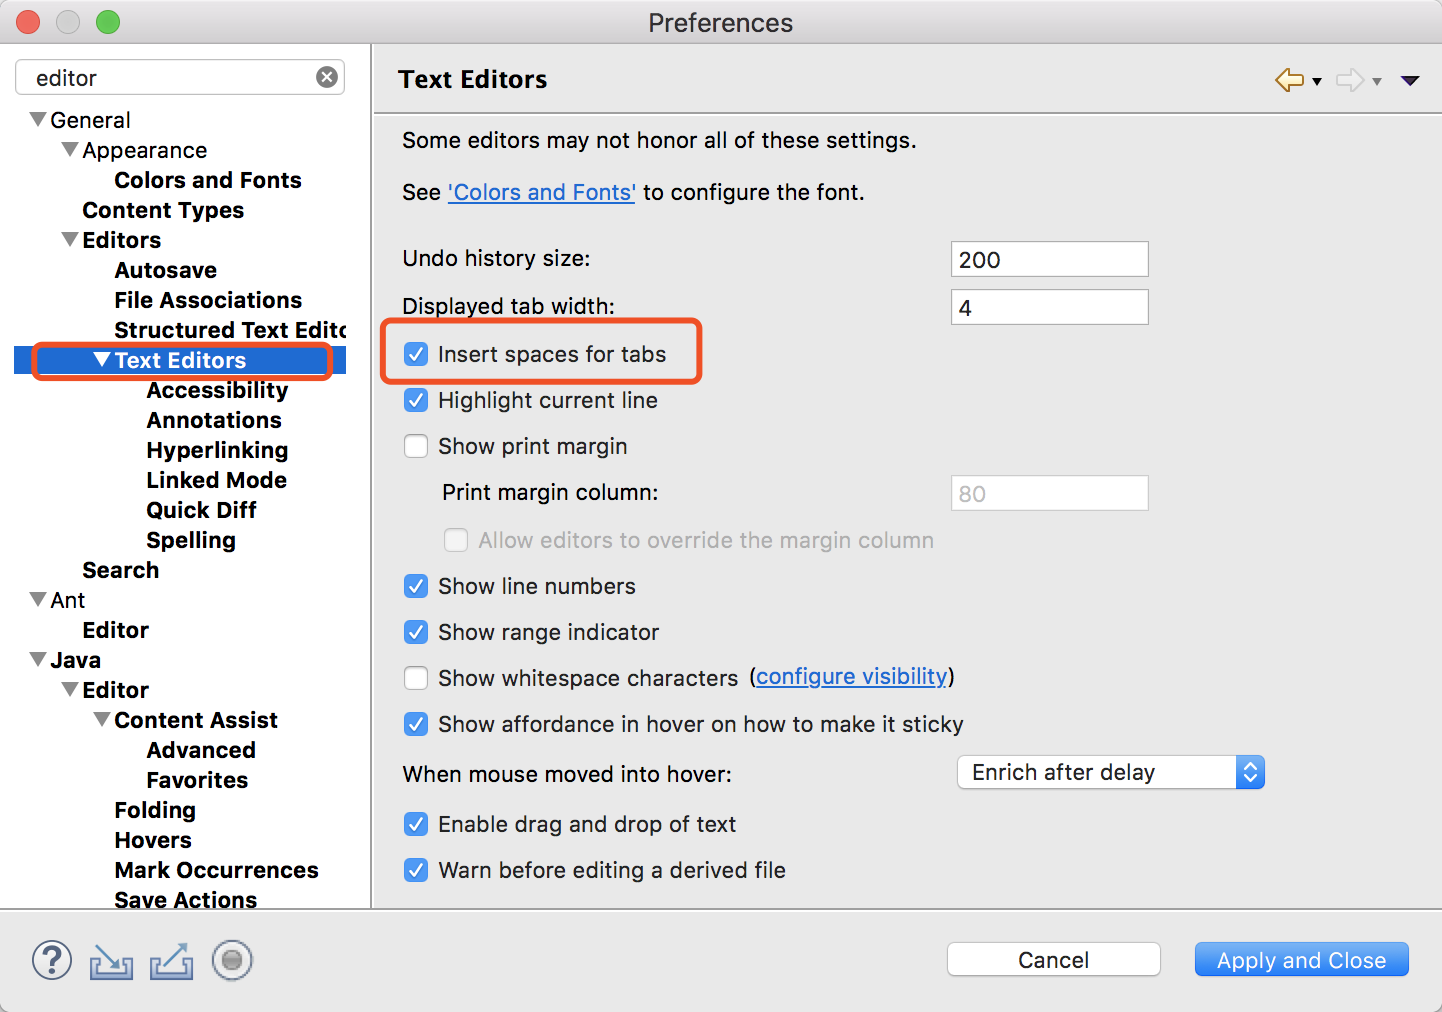
Task: Clear the editor search filter text
Action: point(327,78)
